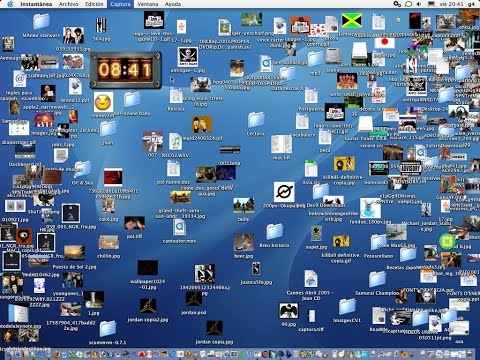
Task: Select the mapi.tiff file
Action: pyautogui.click(x=281, y=144)
